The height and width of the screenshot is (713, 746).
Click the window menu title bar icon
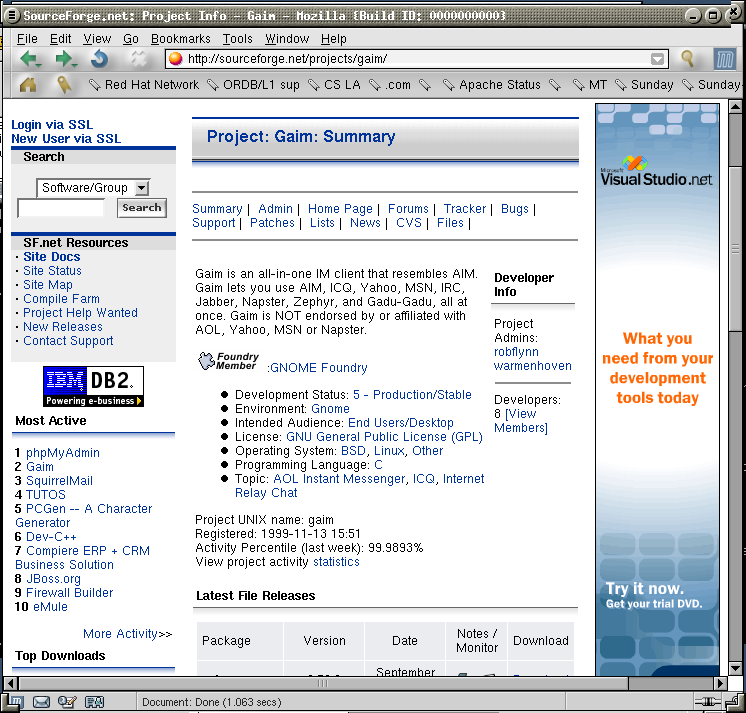[x=11, y=16]
